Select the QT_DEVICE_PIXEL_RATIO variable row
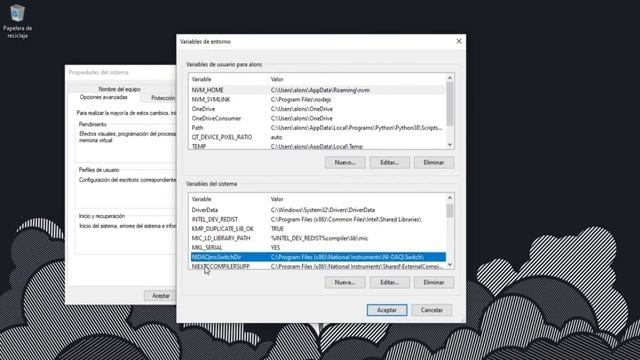640x360 pixels. pos(318,137)
